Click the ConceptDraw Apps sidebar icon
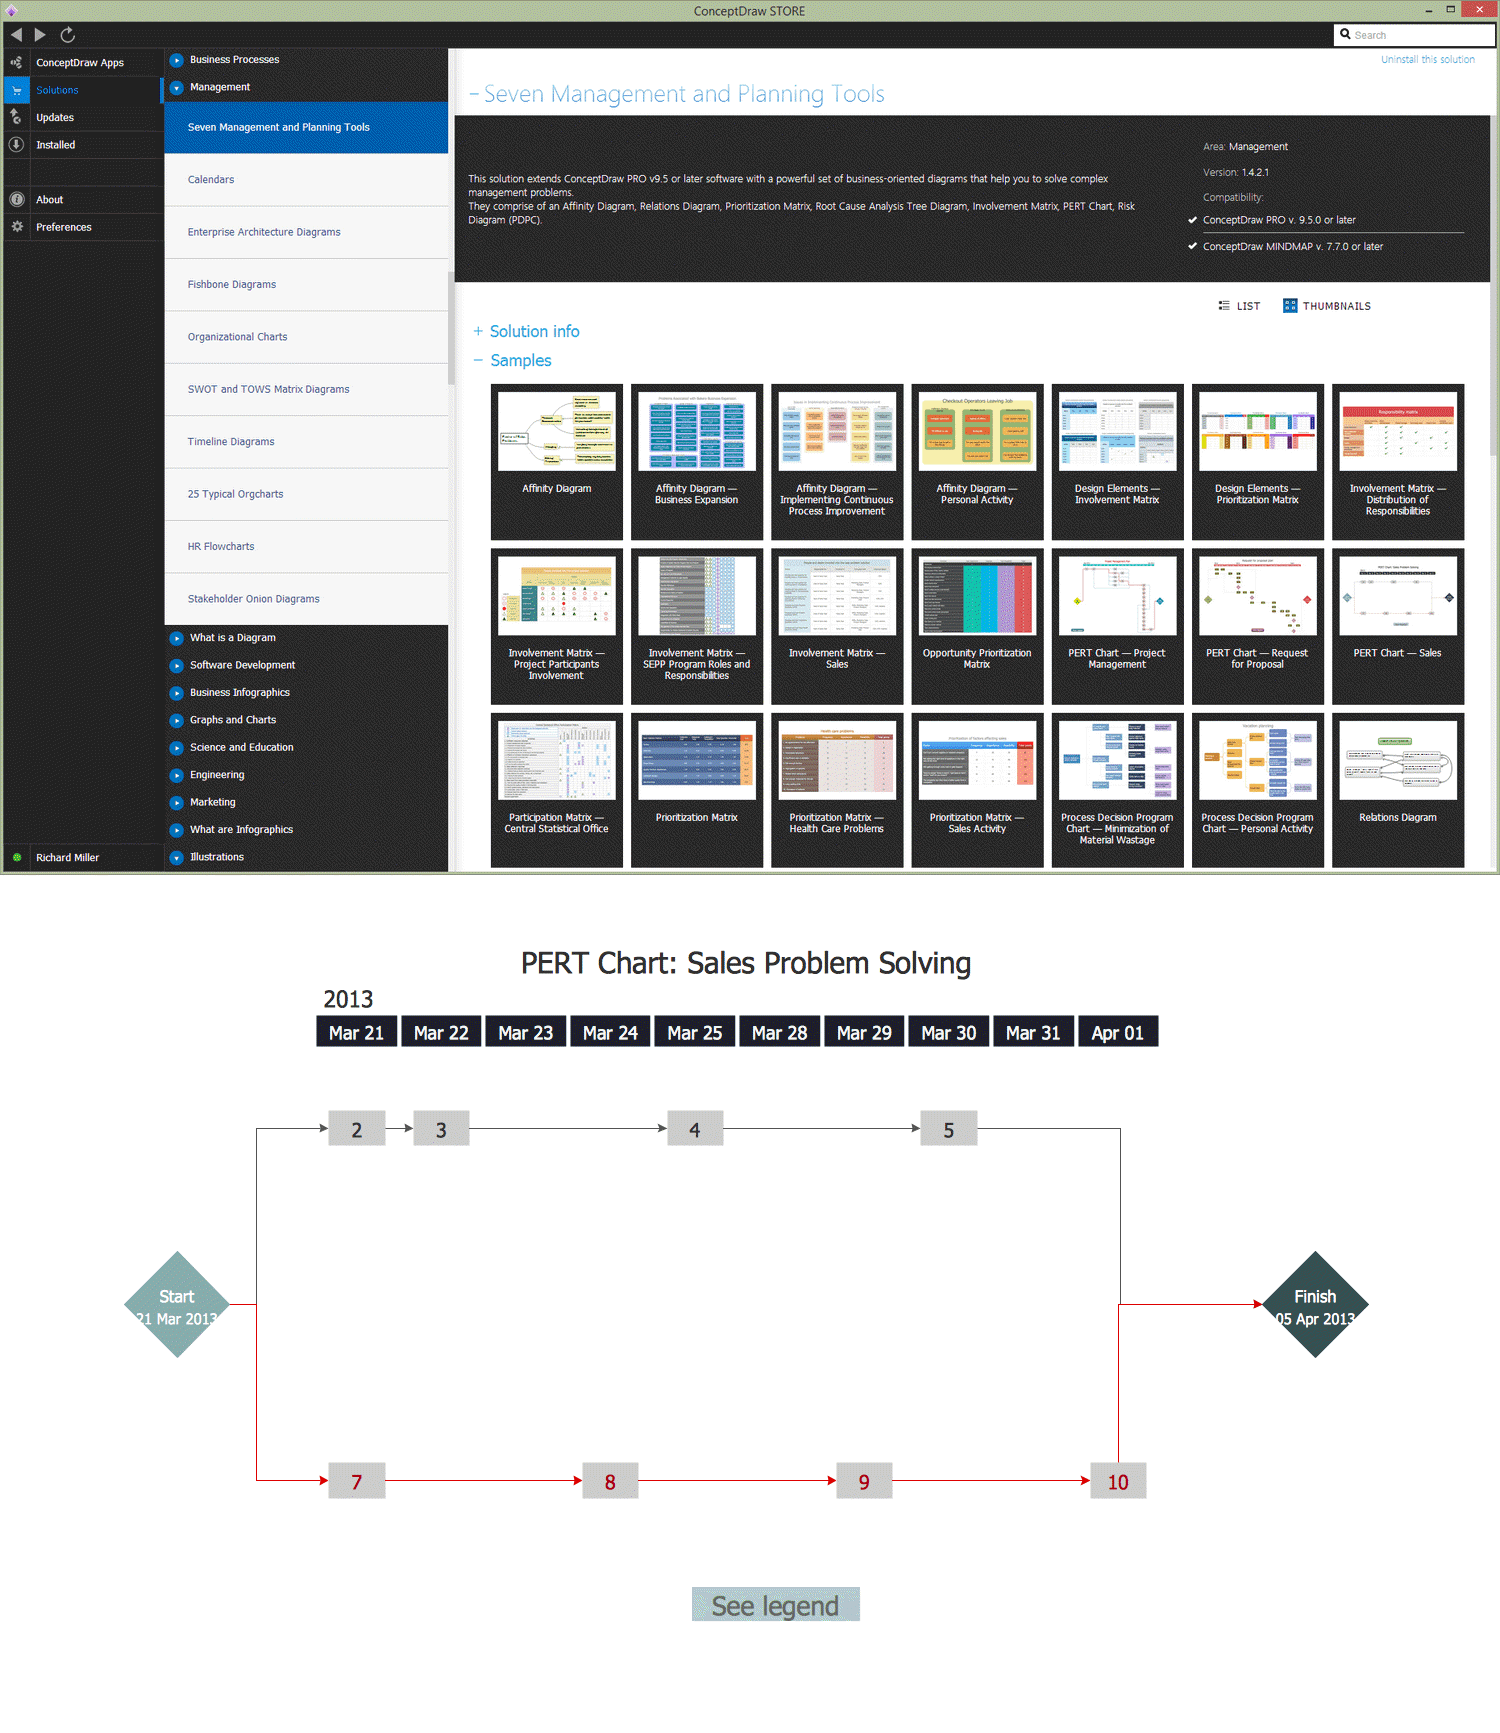 click(x=16, y=62)
